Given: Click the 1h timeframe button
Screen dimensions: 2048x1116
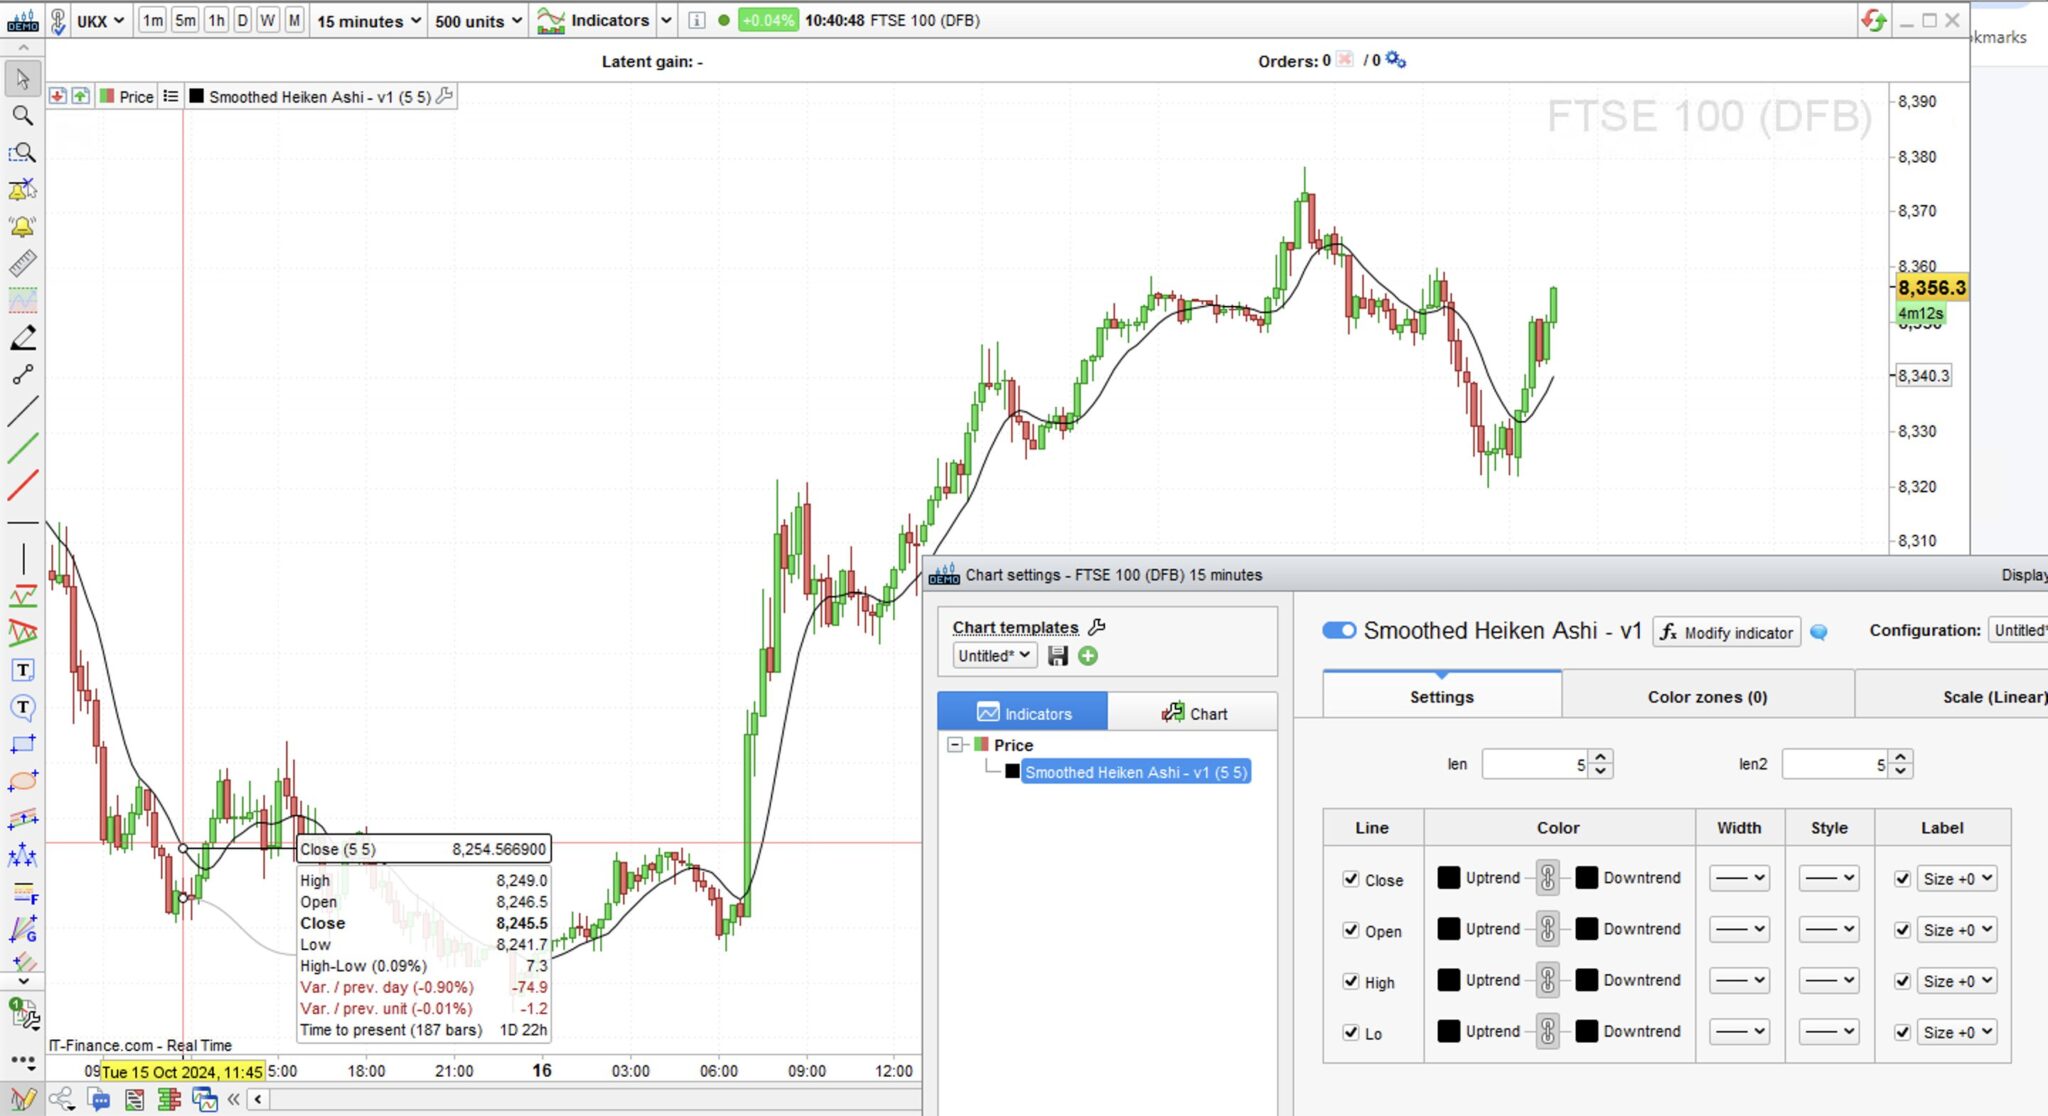Looking at the screenshot, I should tap(216, 20).
